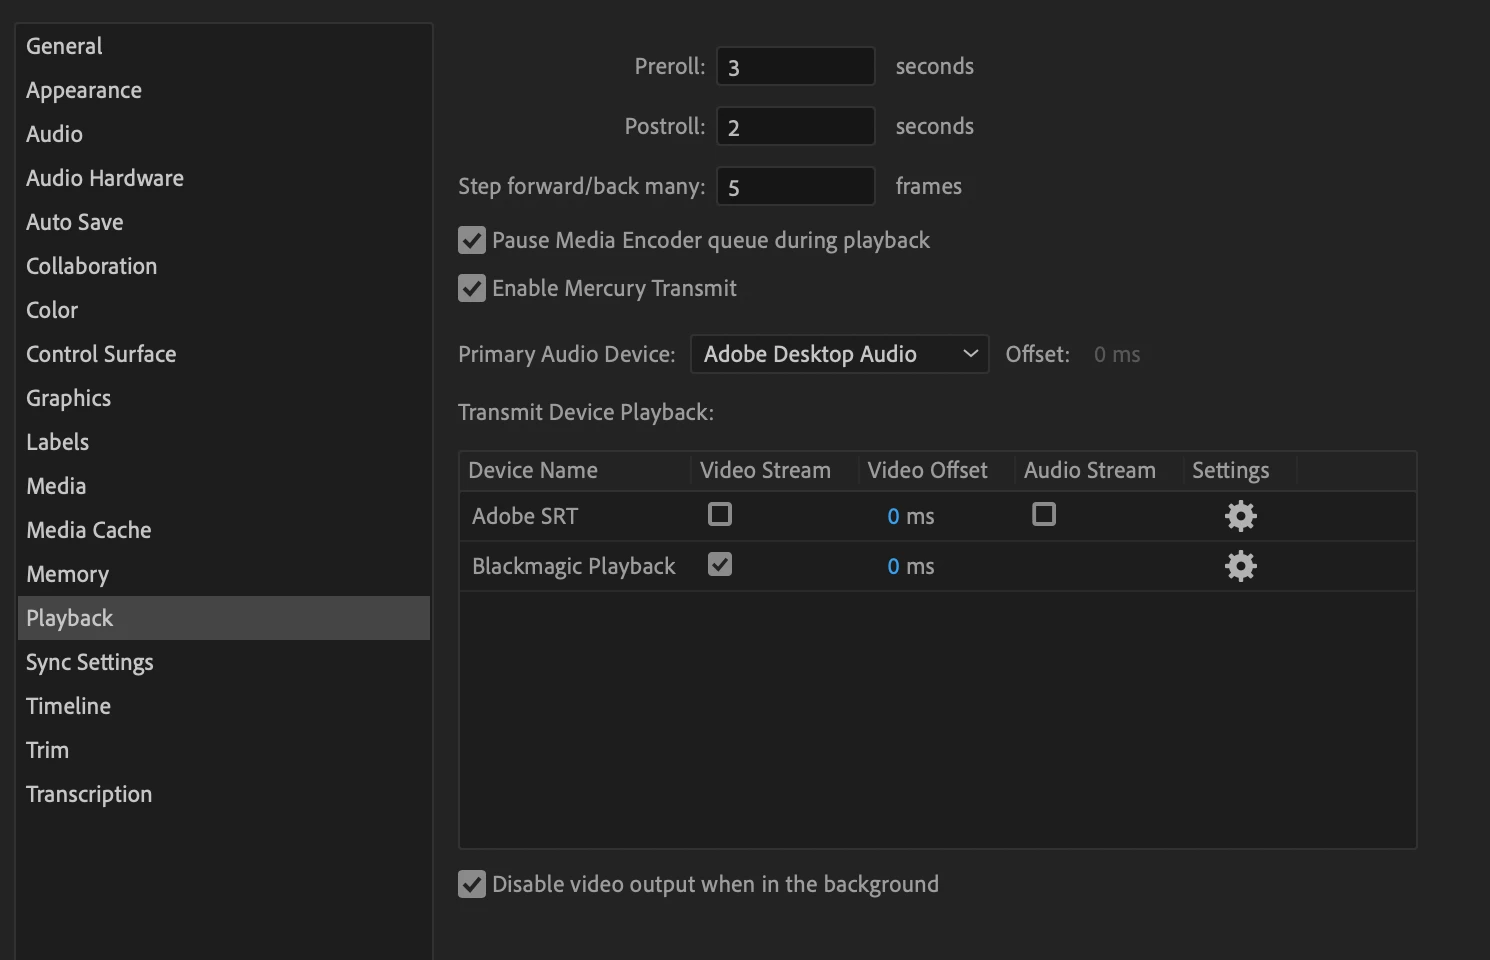Click the Step forward/back many frames field
This screenshot has width=1490, height=960.
pyautogui.click(x=795, y=187)
